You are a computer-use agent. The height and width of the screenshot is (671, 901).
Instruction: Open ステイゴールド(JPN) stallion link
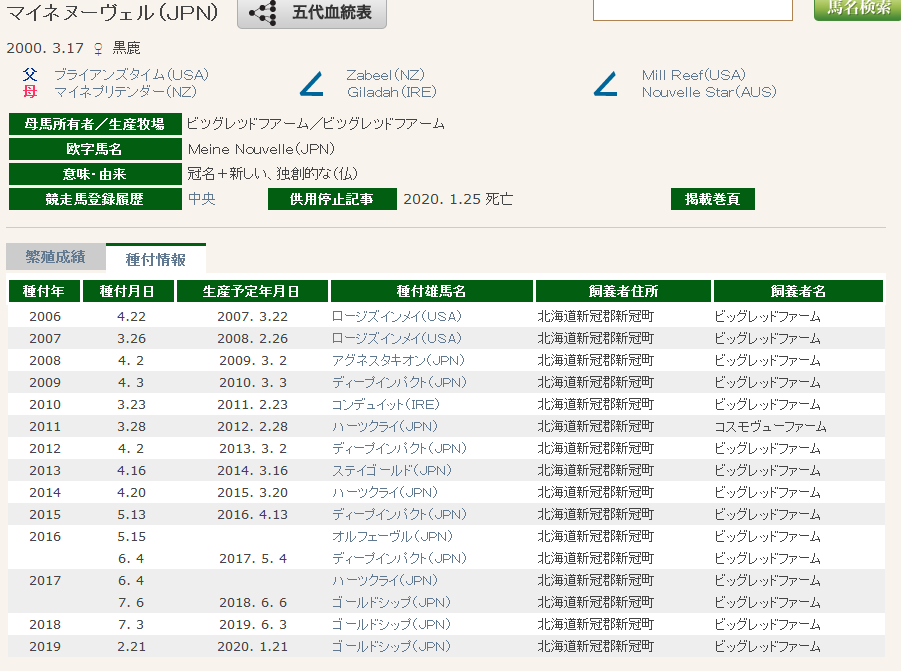point(391,470)
